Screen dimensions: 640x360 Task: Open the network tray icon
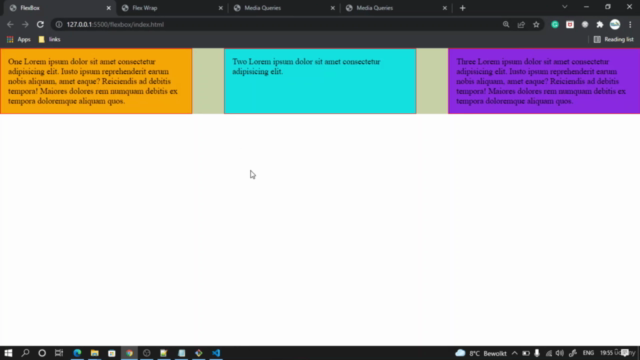click(549, 353)
